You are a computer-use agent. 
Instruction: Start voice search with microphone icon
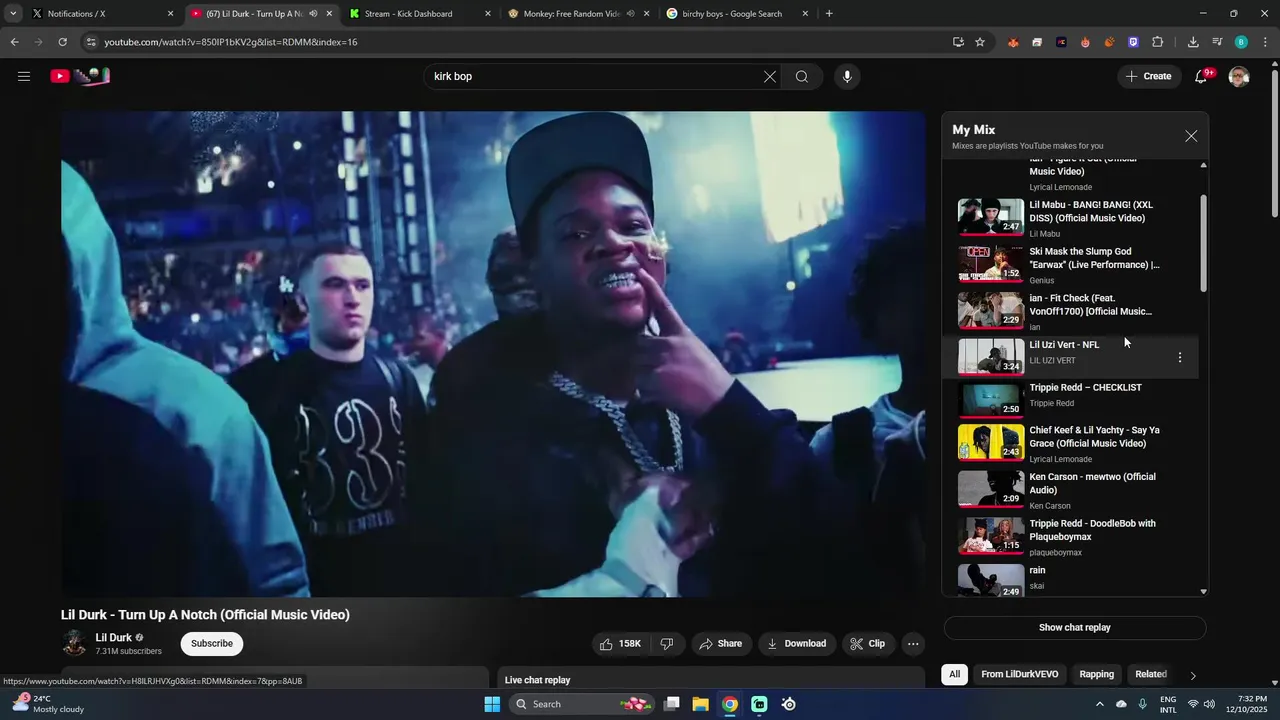(x=847, y=76)
